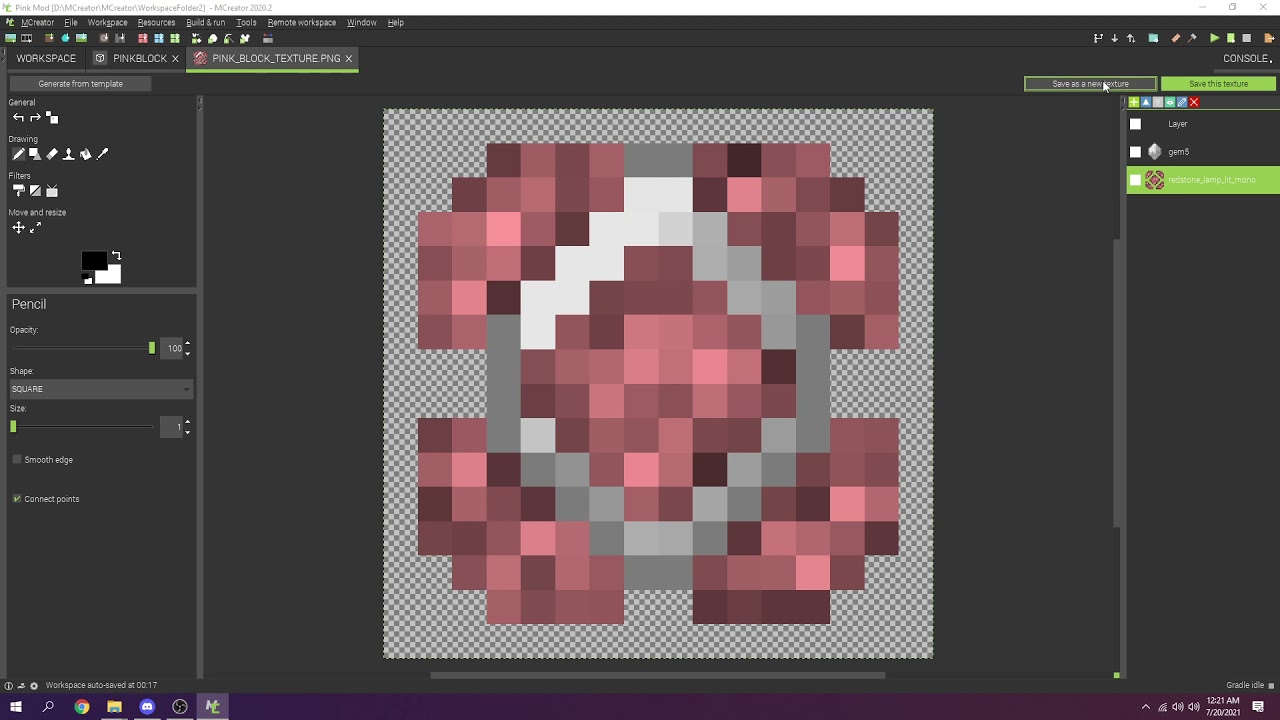Toggle white box of gem5 layer
The image size is (1280, 720).
1135,152
